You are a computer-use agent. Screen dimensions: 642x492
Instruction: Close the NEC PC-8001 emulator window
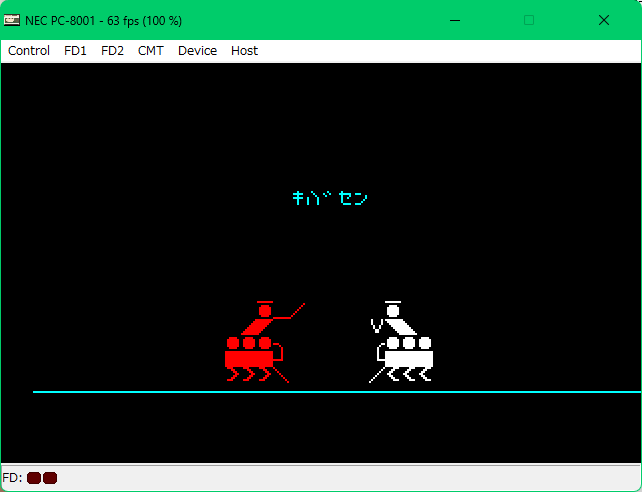coord(604,20)
